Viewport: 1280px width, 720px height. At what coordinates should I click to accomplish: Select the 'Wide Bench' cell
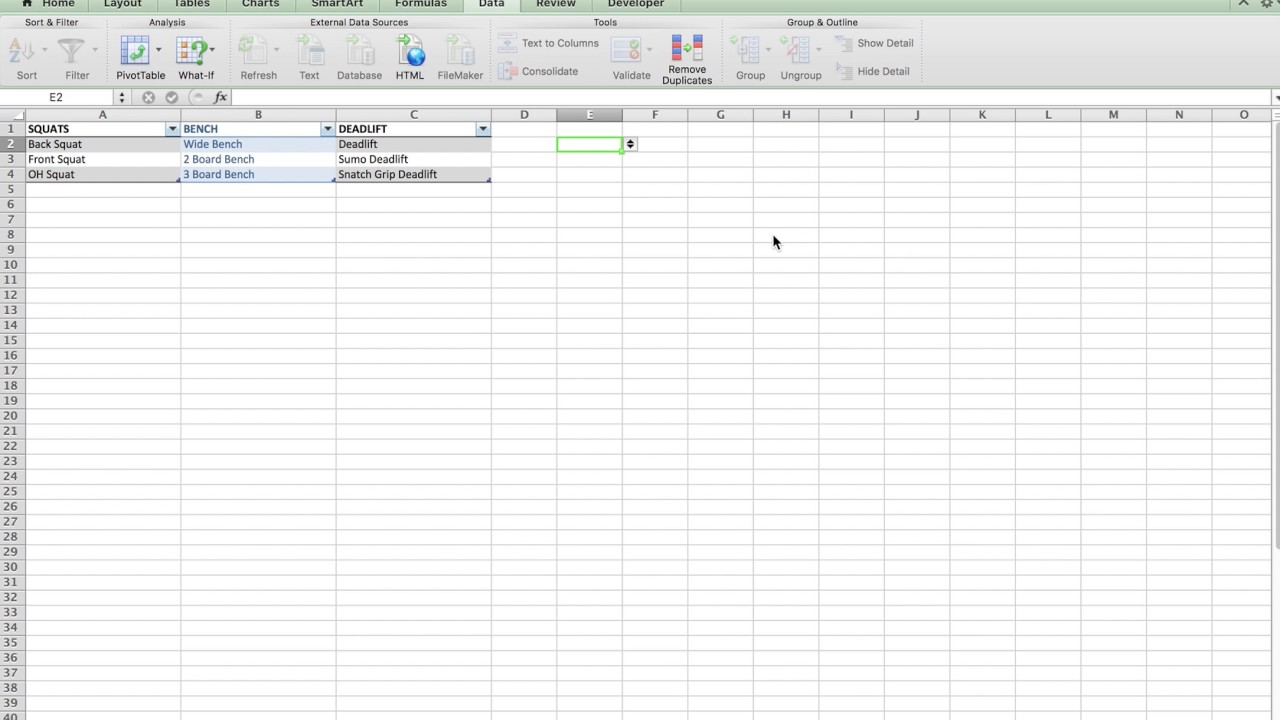pyautogui.click(x=258, y=144)
